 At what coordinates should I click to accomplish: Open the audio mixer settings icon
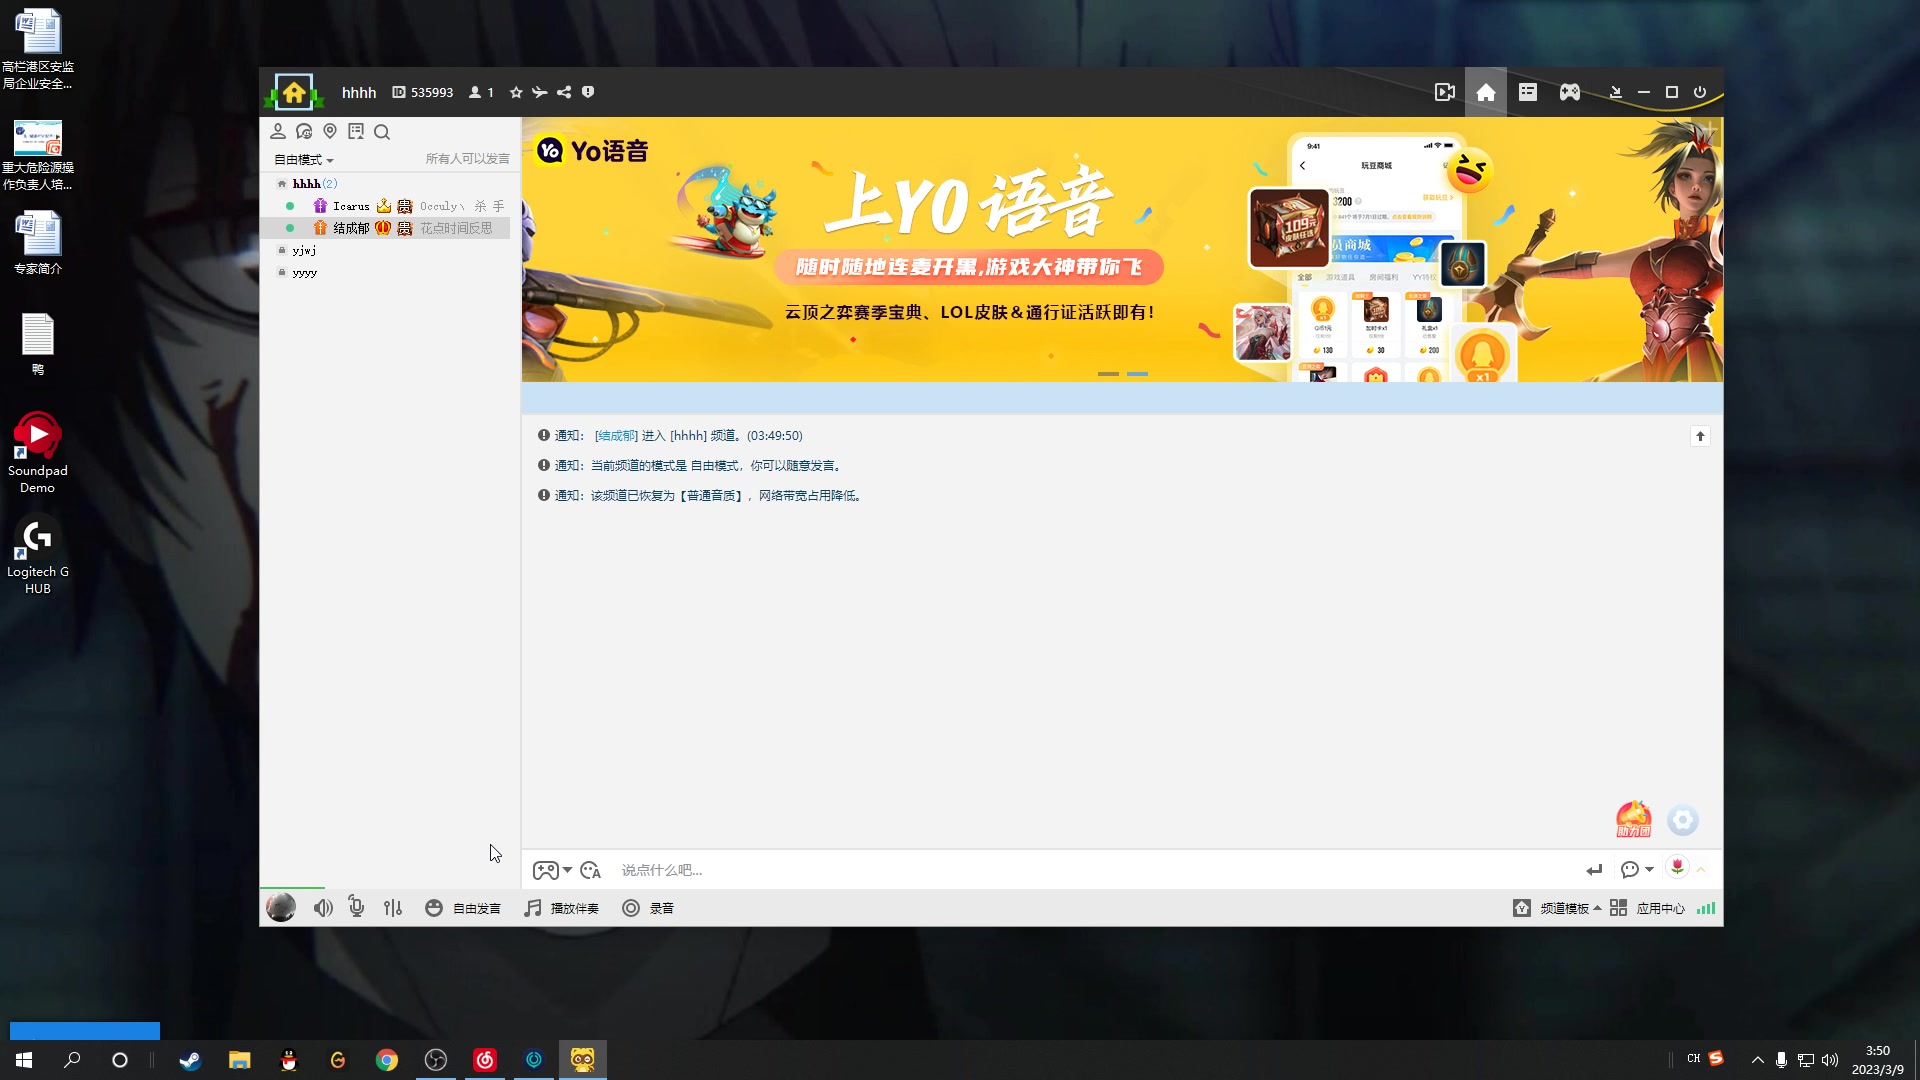(392, 907)
